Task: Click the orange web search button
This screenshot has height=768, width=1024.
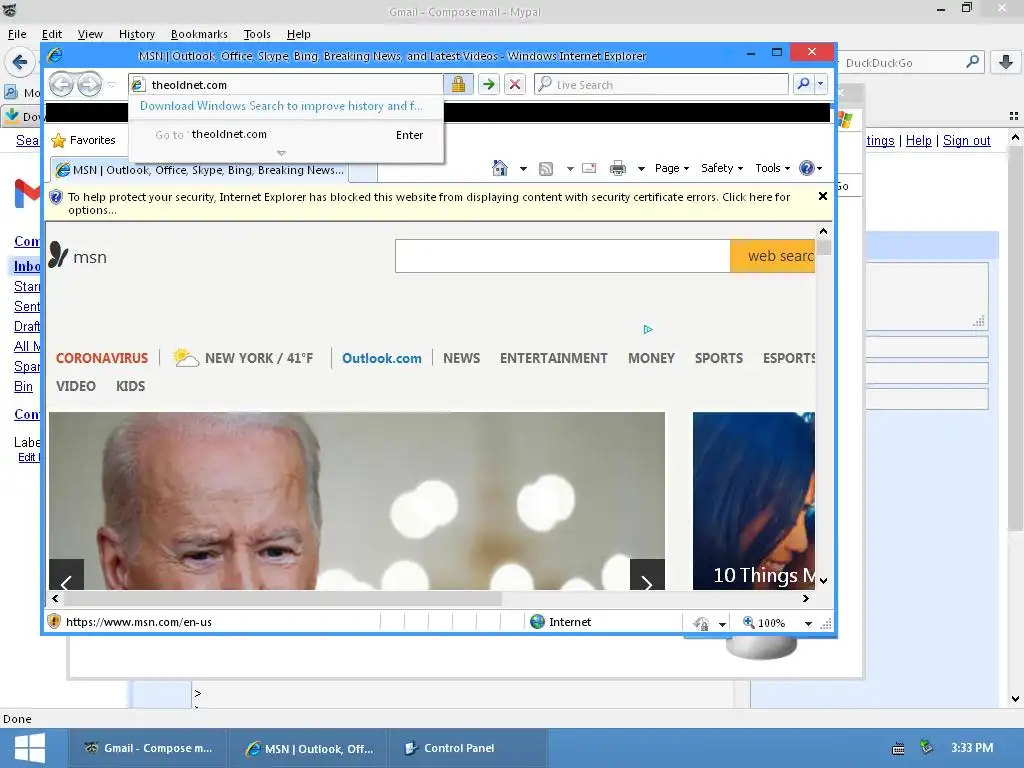Action: point(773,255)
